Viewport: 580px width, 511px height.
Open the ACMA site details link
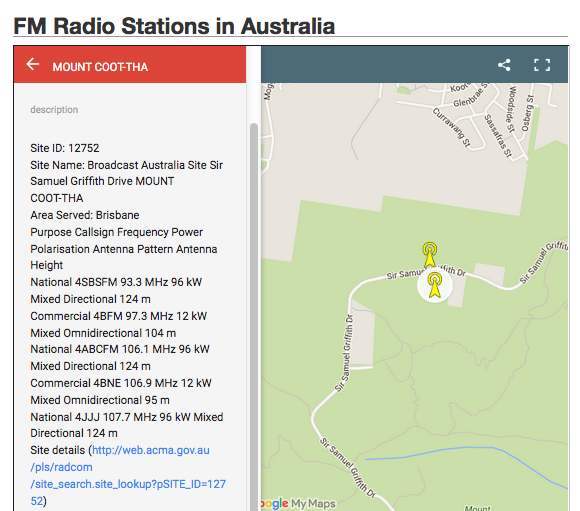128,475
